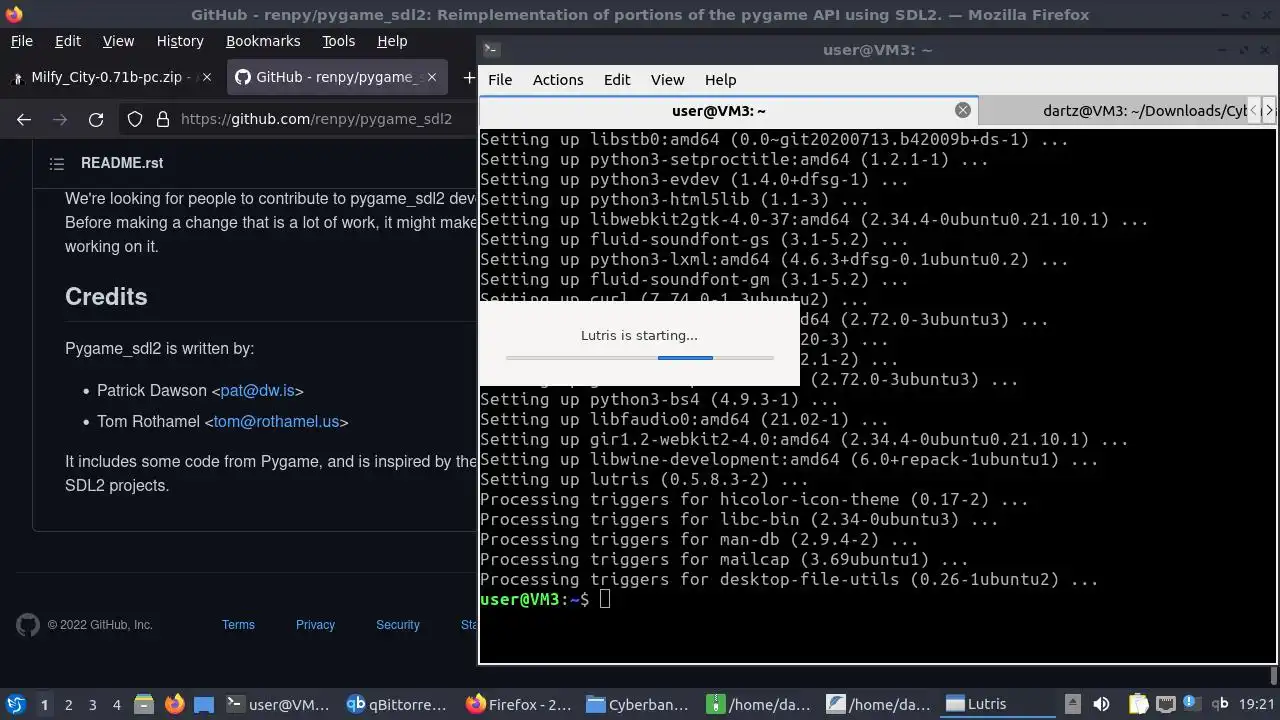Open Firefox View menu

click(x=118, y=41)
